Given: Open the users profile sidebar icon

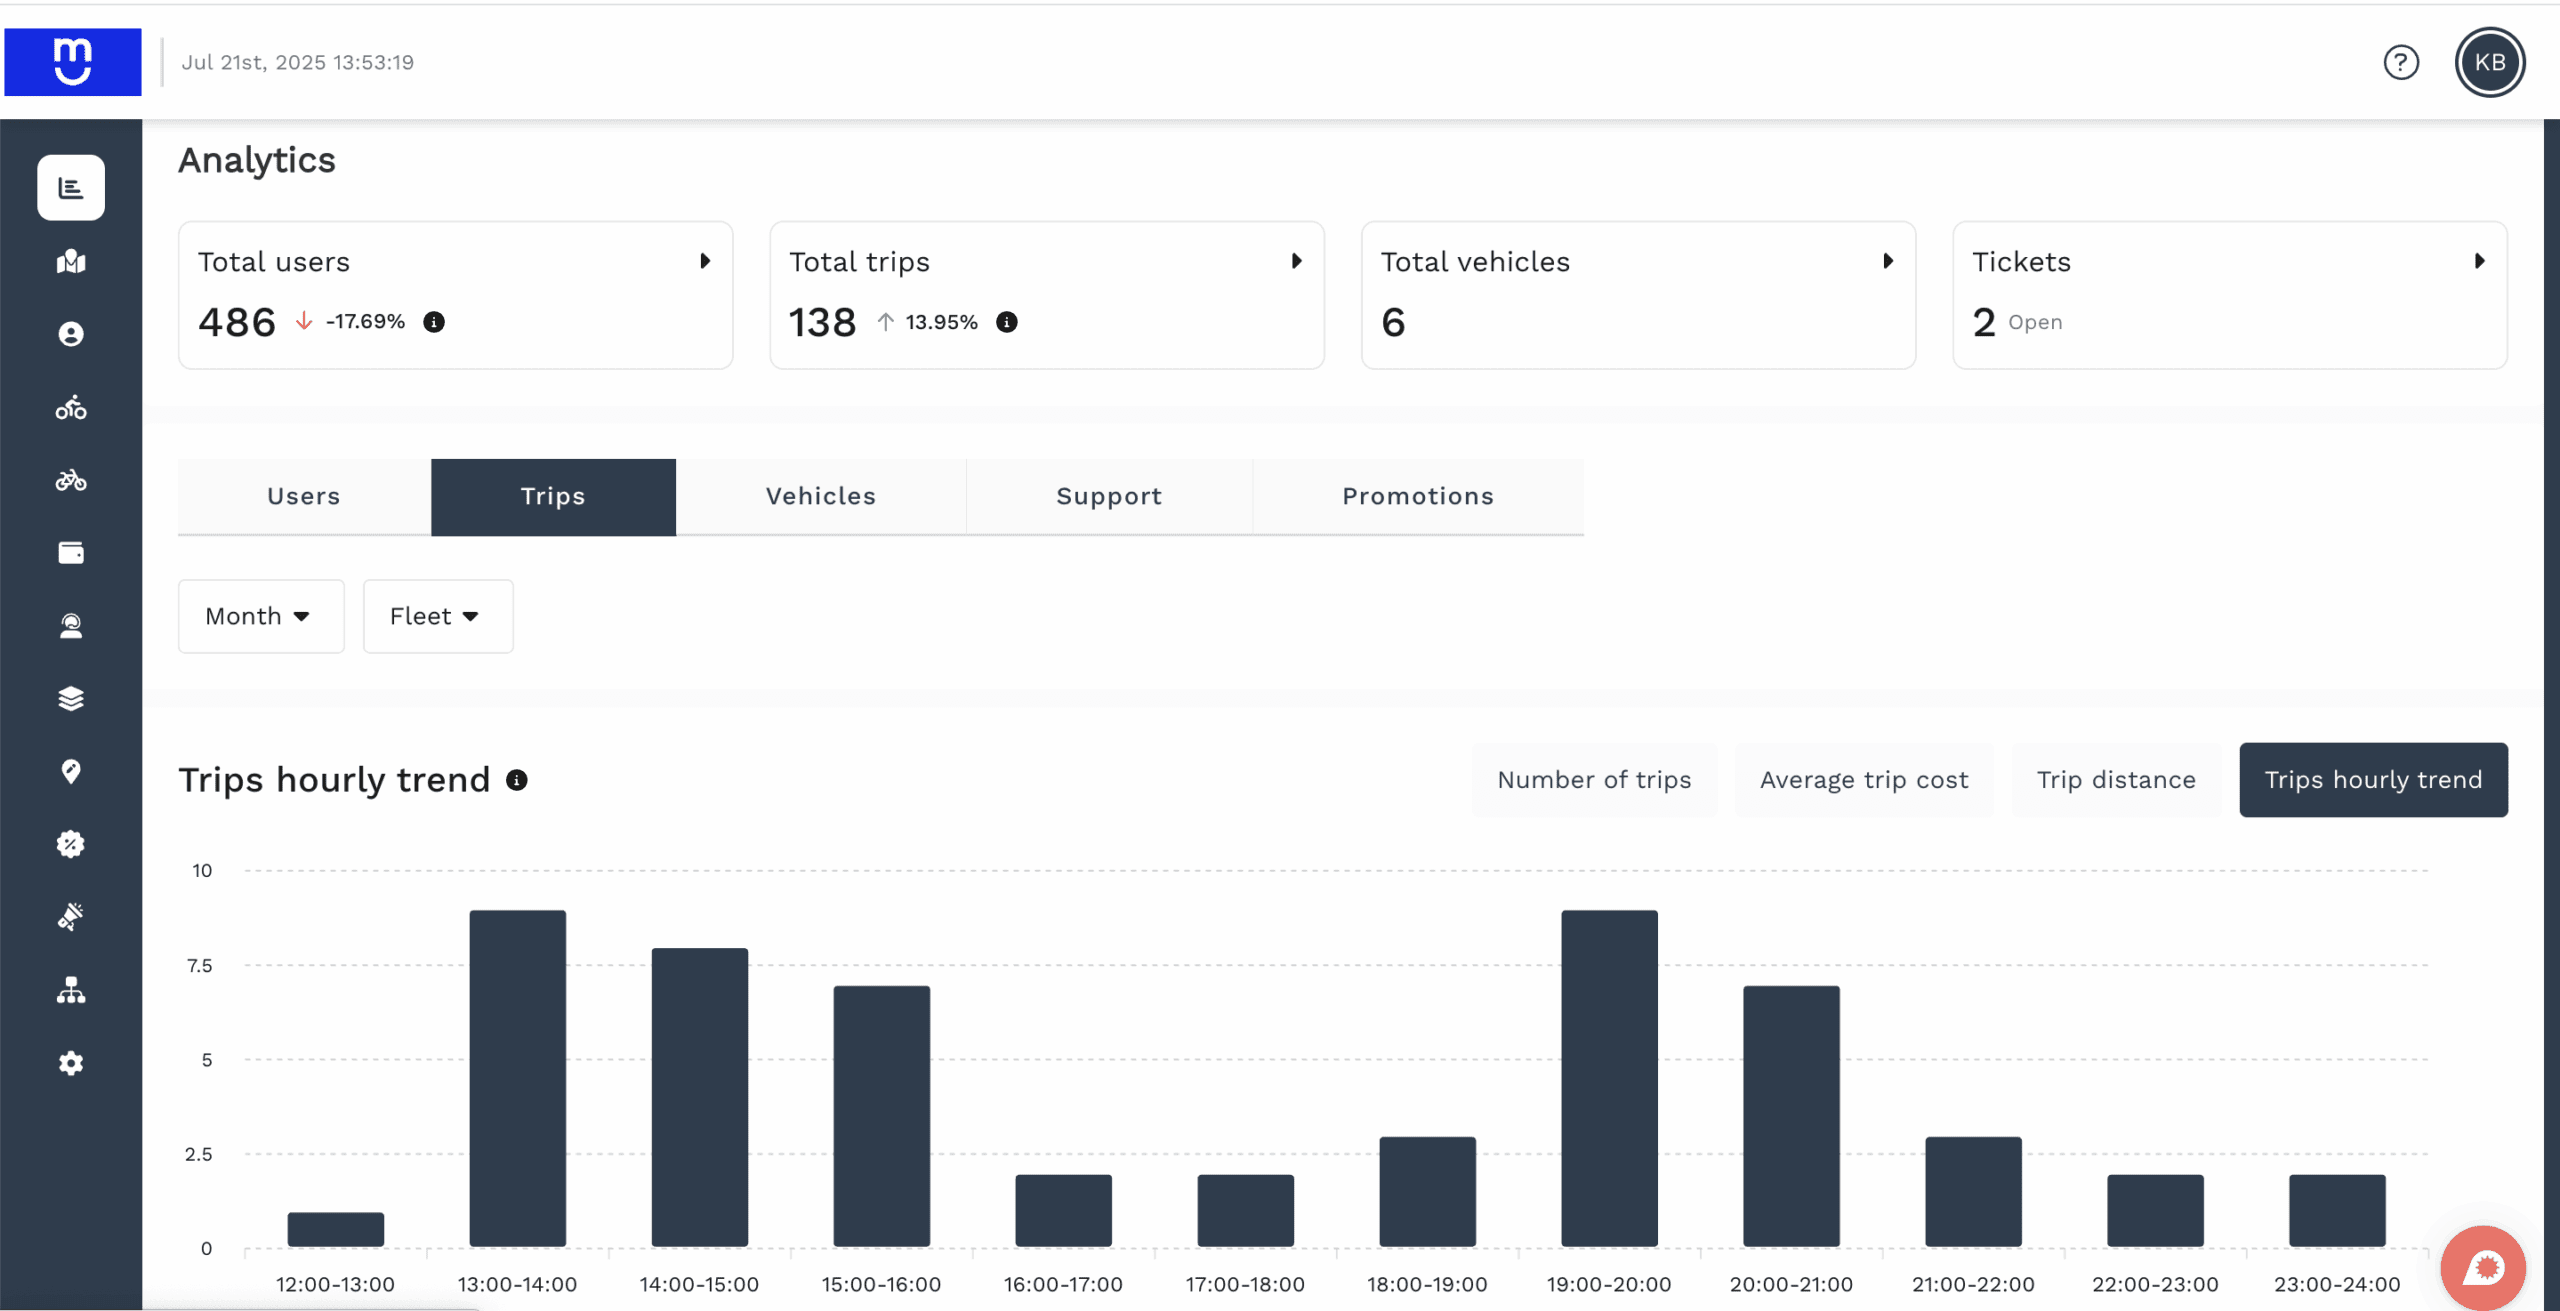Looking at the screenshot, I should pos(71,334).
